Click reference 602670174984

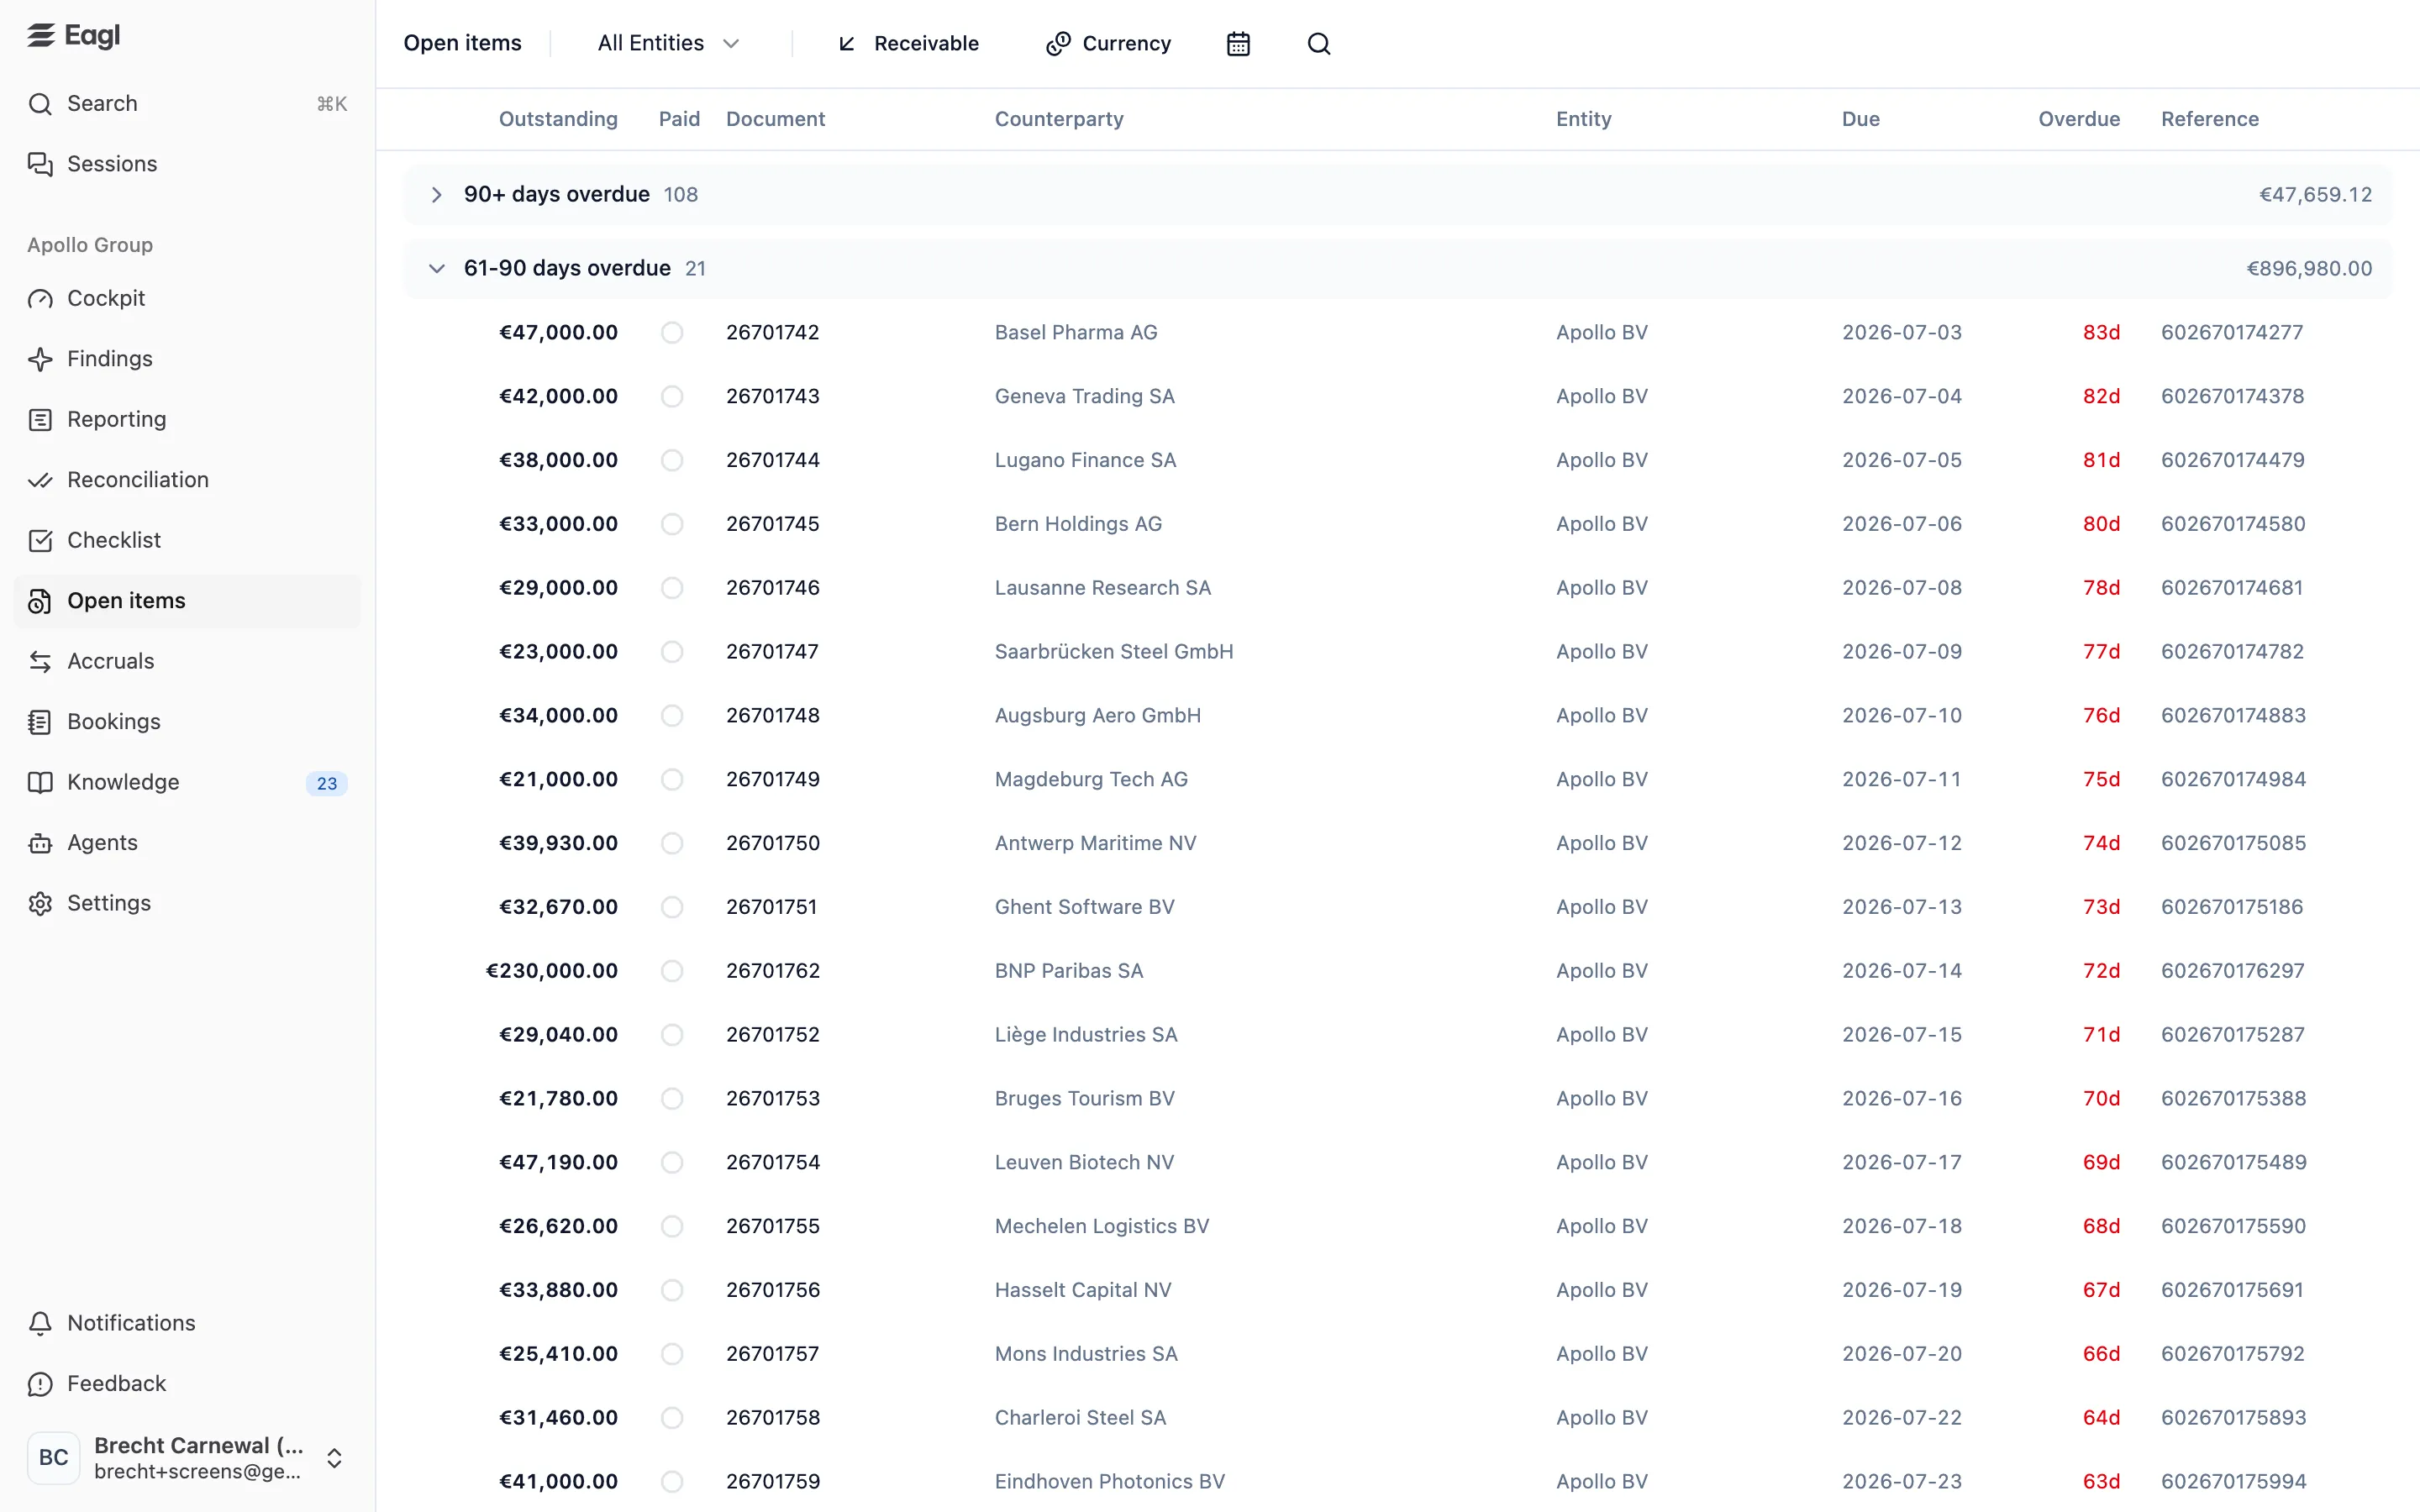2233,780
